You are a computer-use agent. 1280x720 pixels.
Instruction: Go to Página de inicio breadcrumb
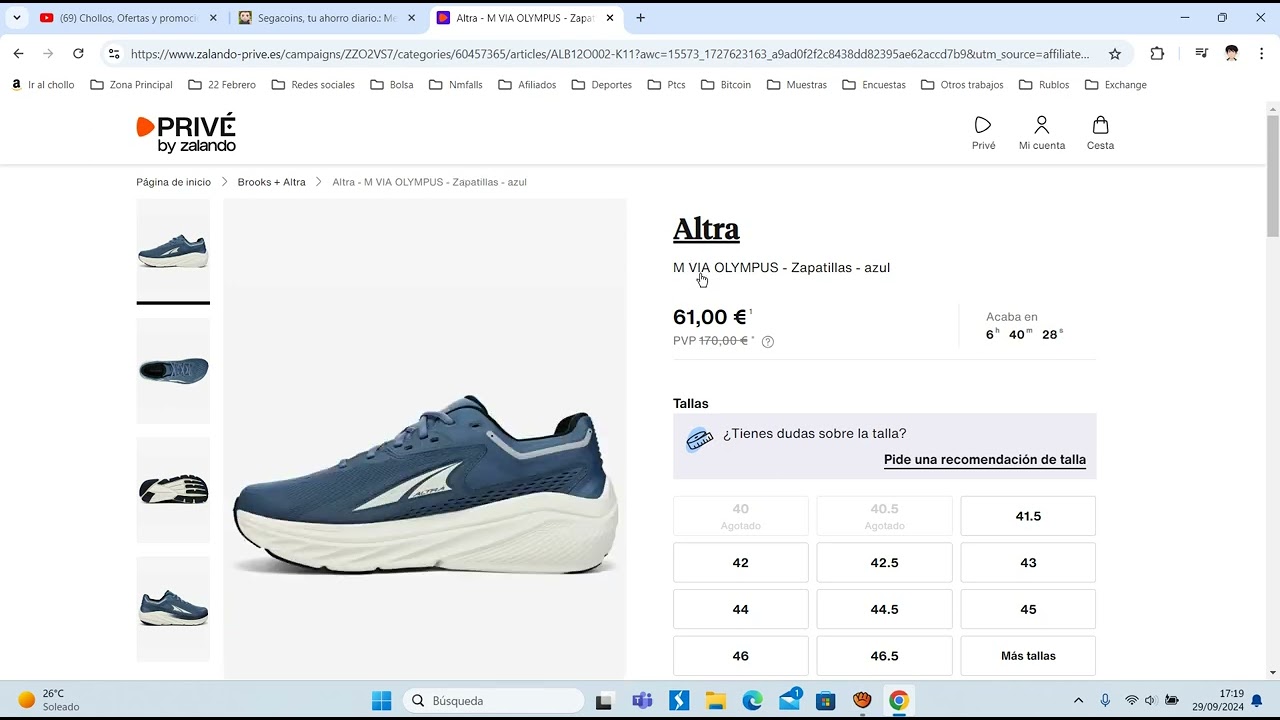point(174,182)
